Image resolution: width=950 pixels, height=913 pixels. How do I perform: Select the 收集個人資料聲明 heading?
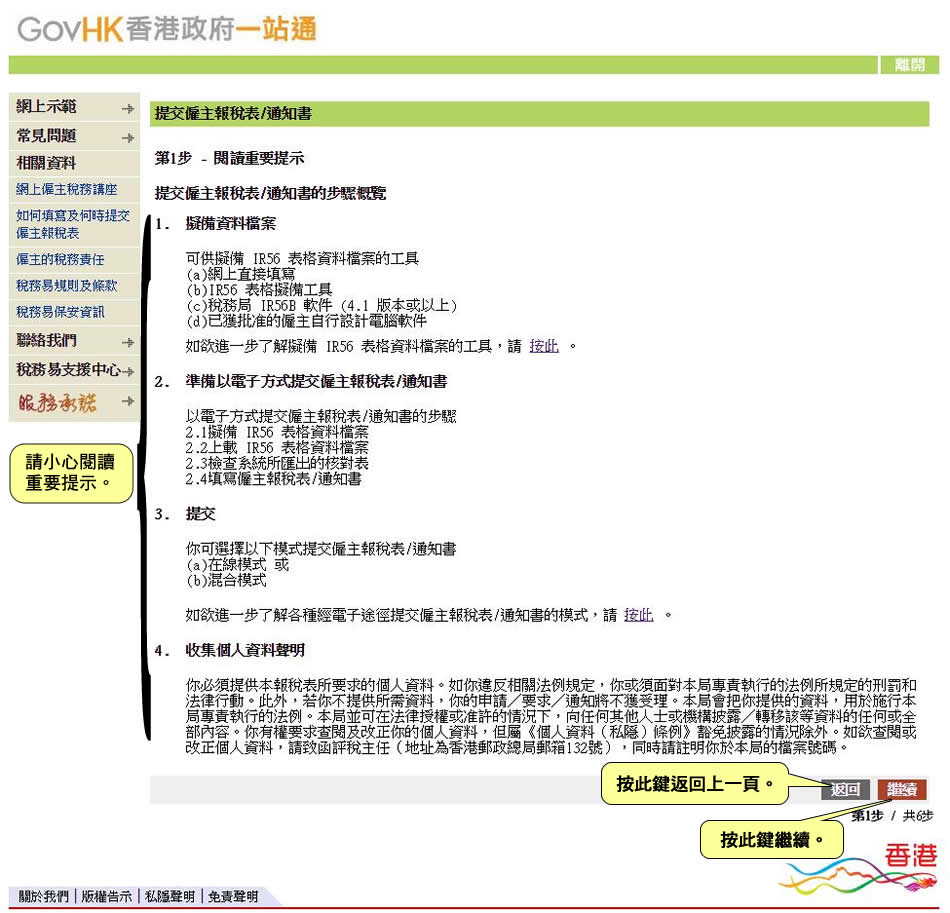coord(245,651)
